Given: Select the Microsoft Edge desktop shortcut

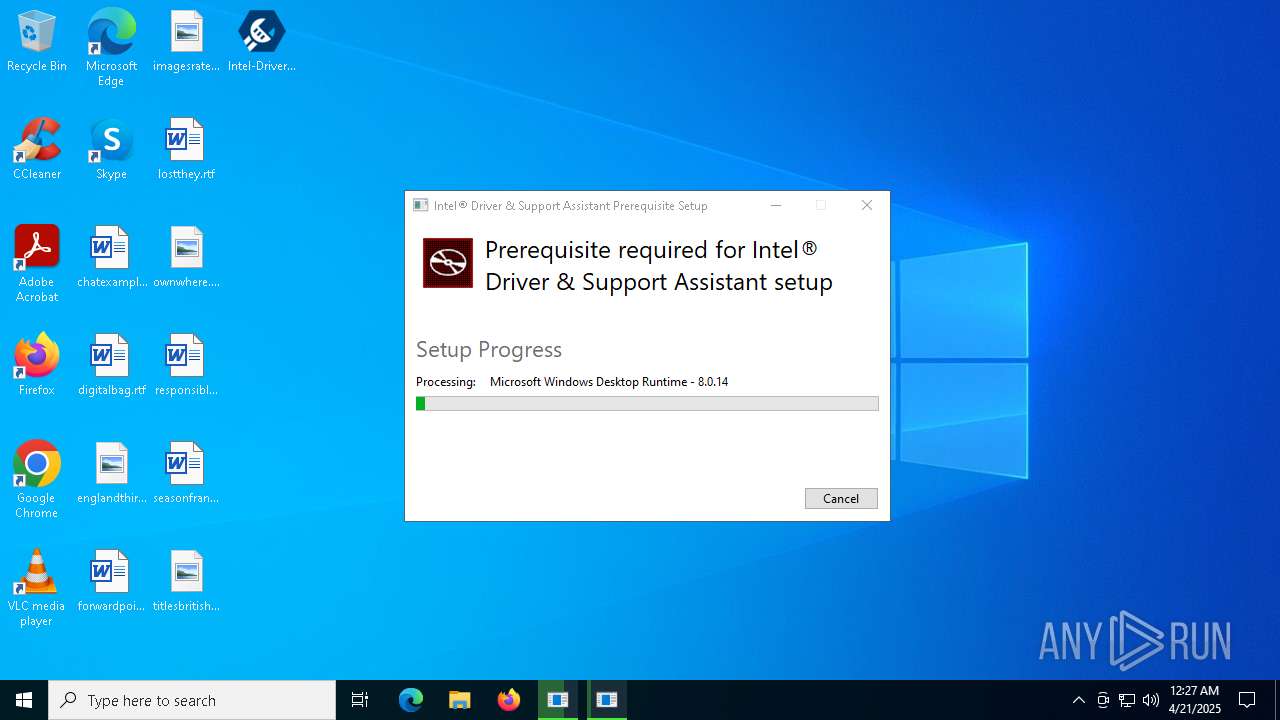Looking at the screenshot, I should point(111,48).
